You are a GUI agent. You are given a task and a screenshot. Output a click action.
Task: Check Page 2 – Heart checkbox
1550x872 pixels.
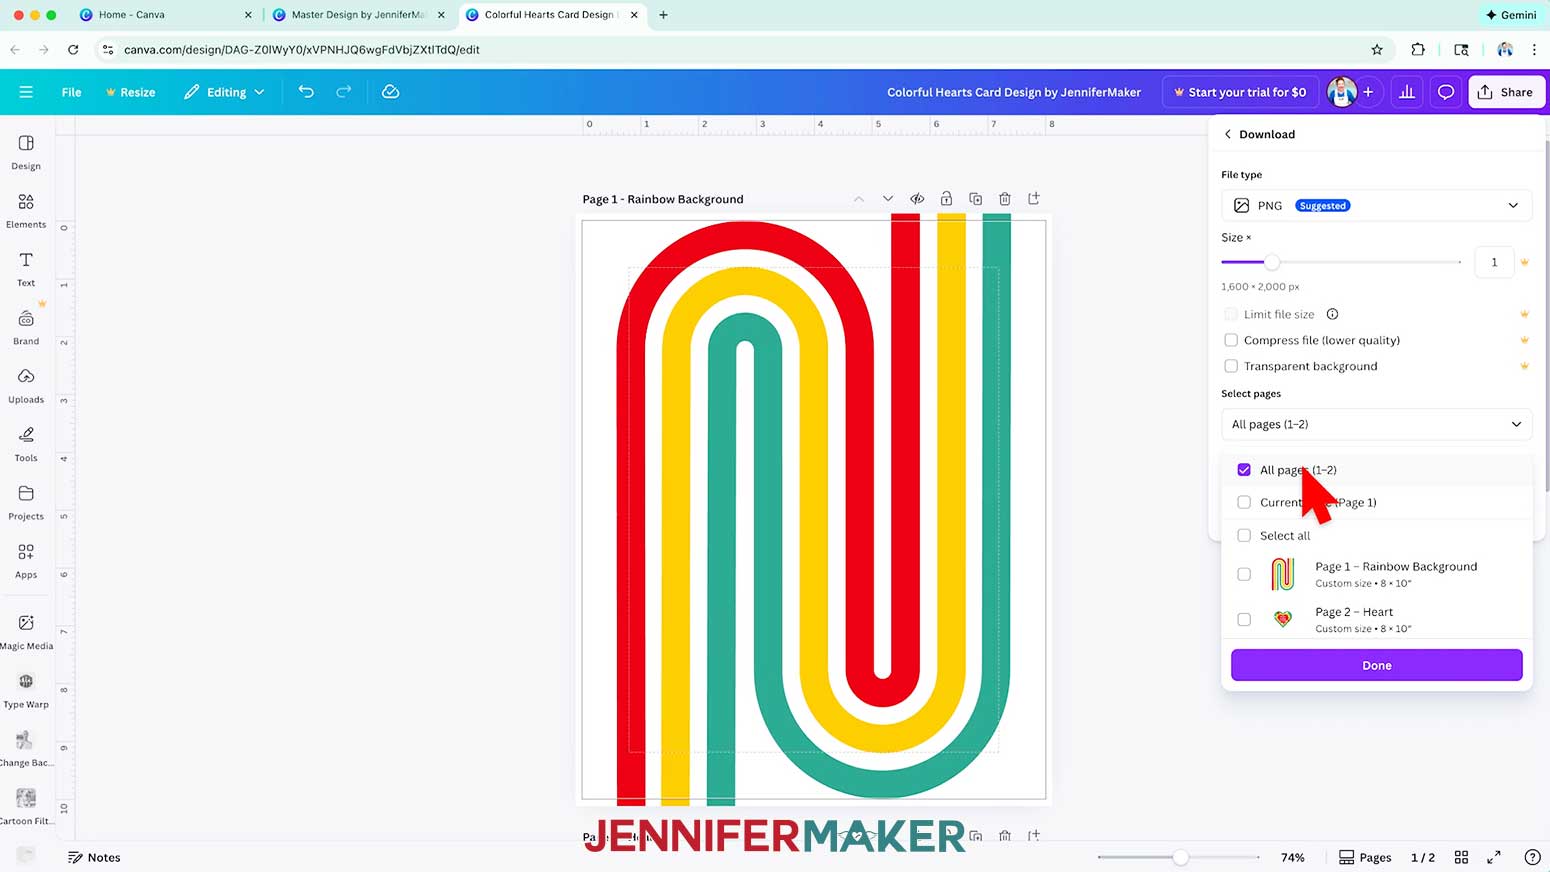(x=1244, y=619)
